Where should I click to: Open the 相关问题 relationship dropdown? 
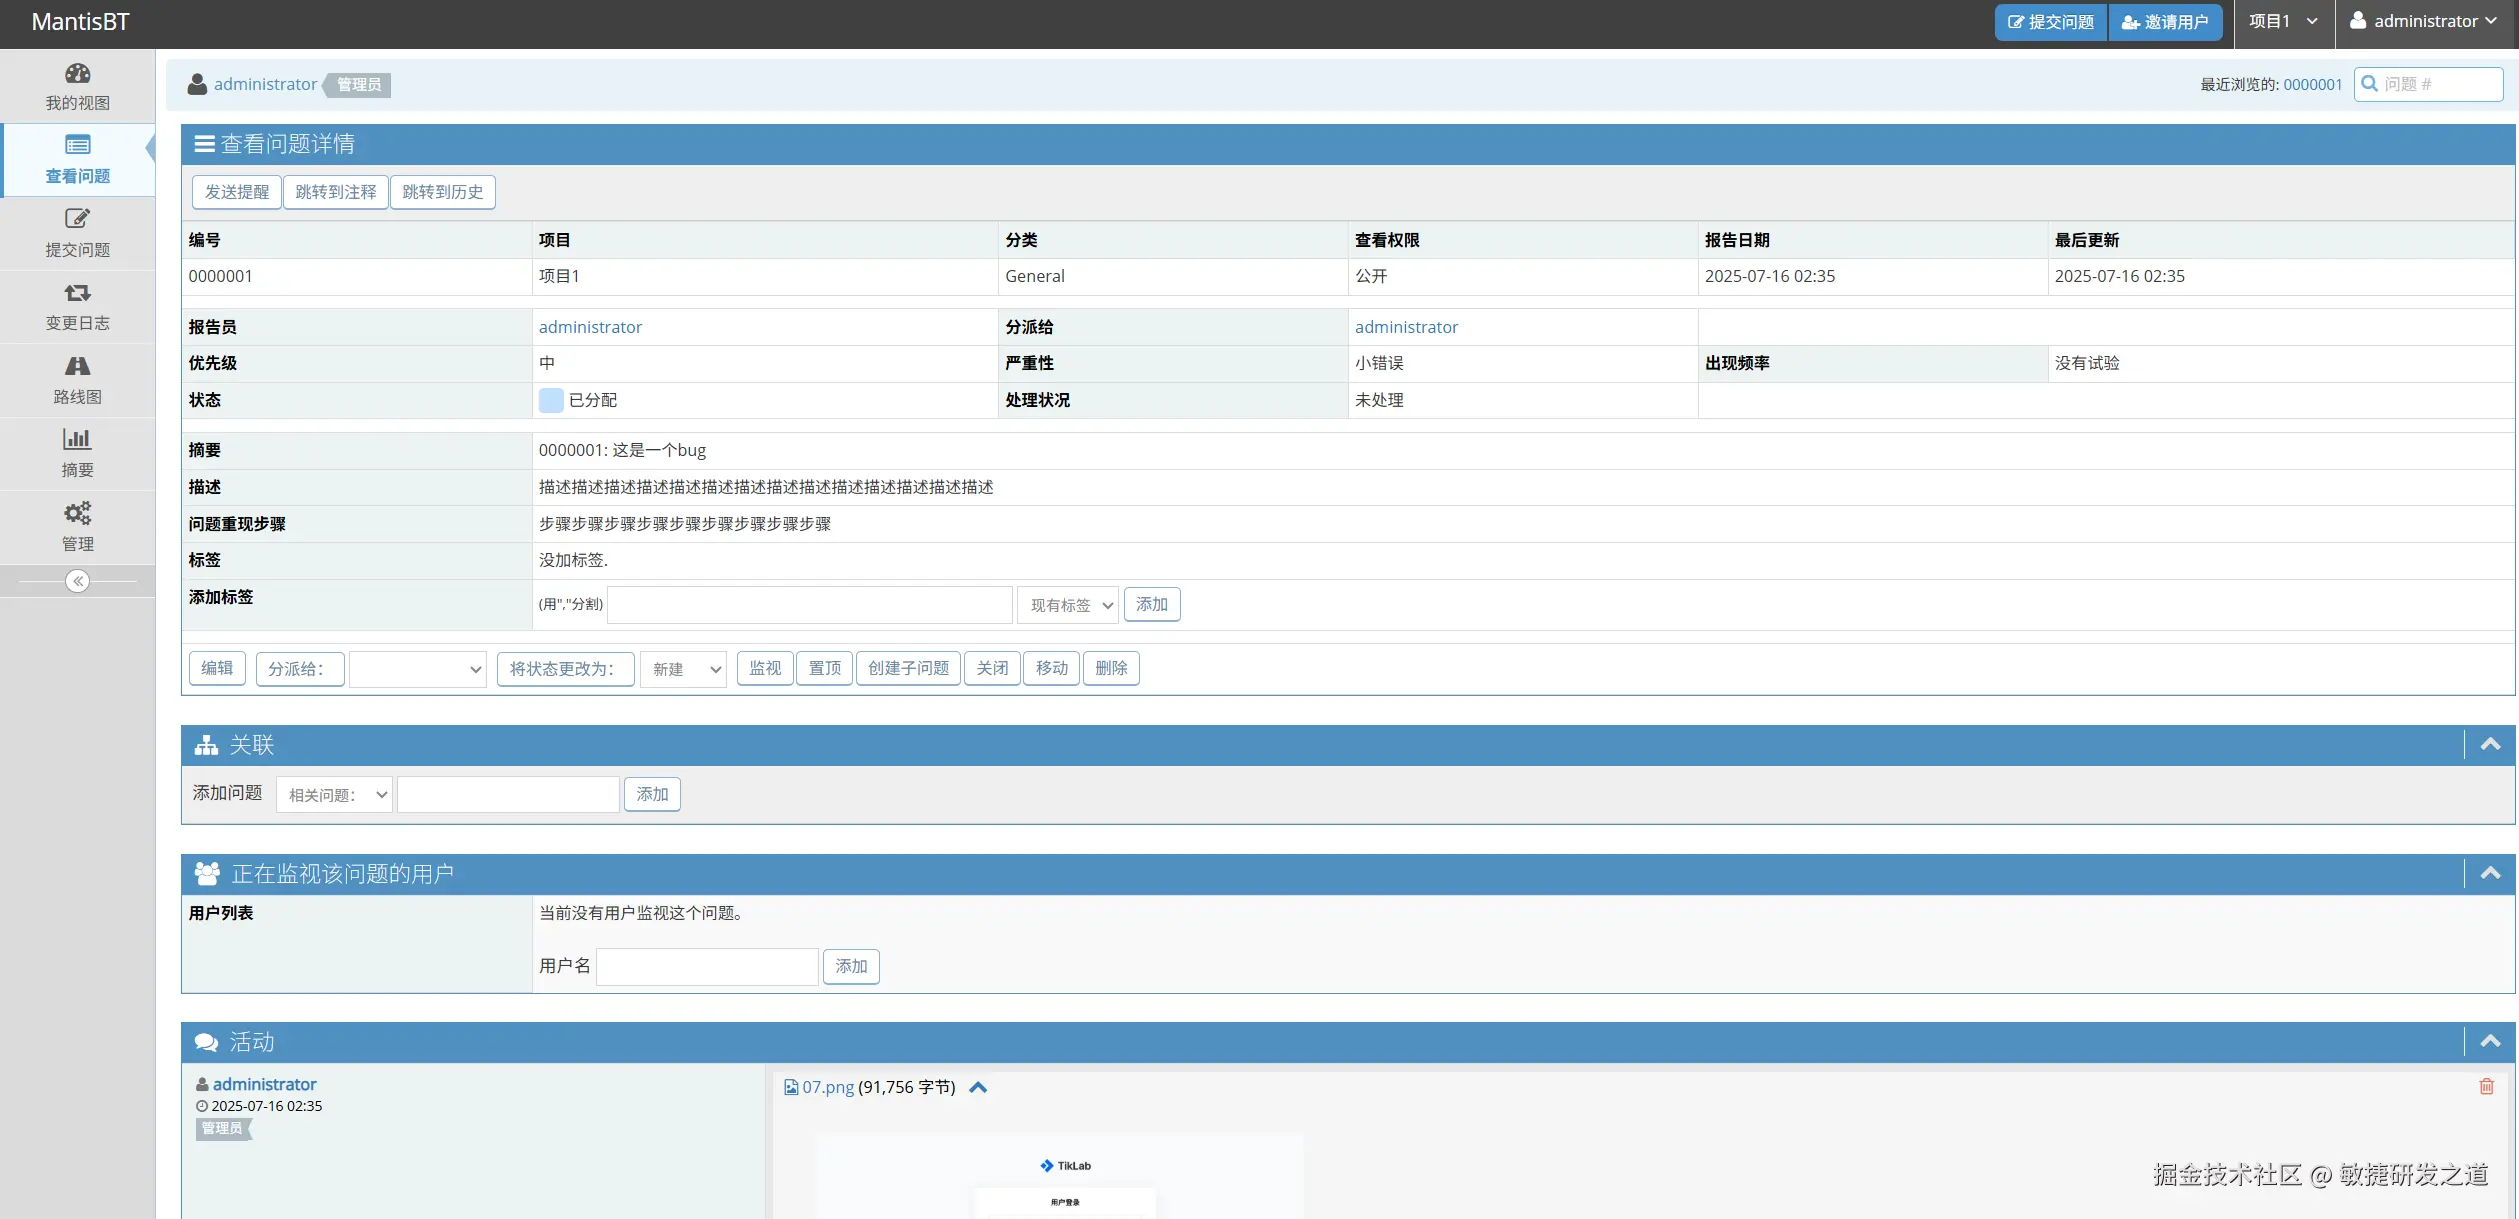[x=334, y=795]
